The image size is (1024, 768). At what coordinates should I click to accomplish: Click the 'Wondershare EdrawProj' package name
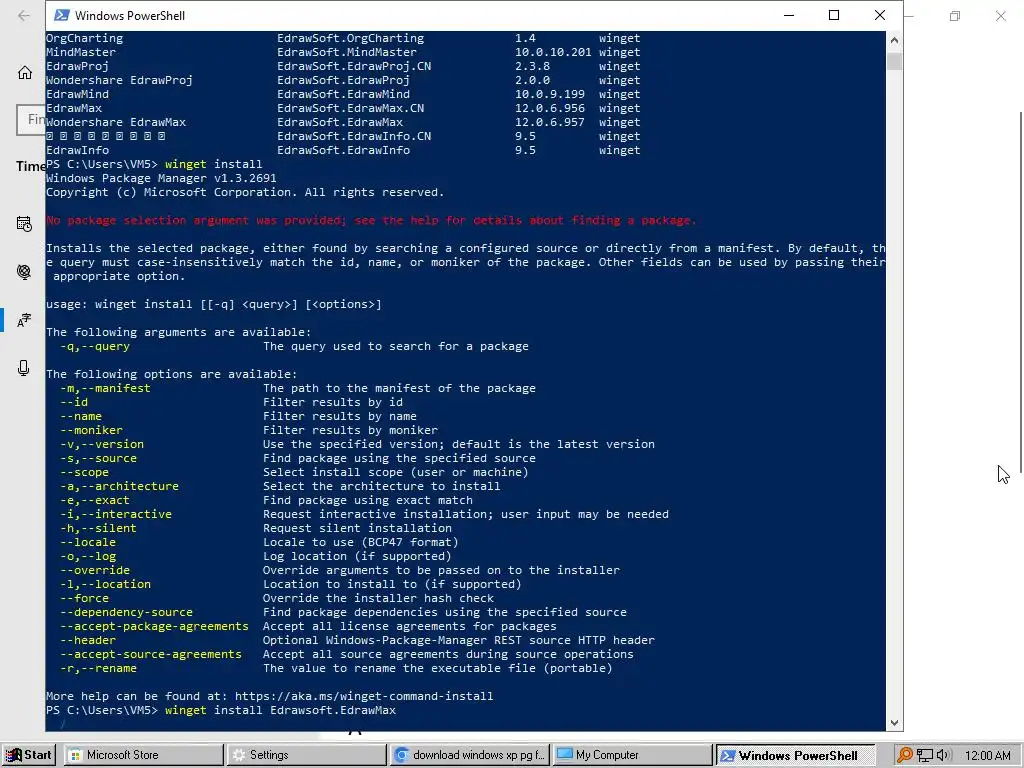point(120,80)
